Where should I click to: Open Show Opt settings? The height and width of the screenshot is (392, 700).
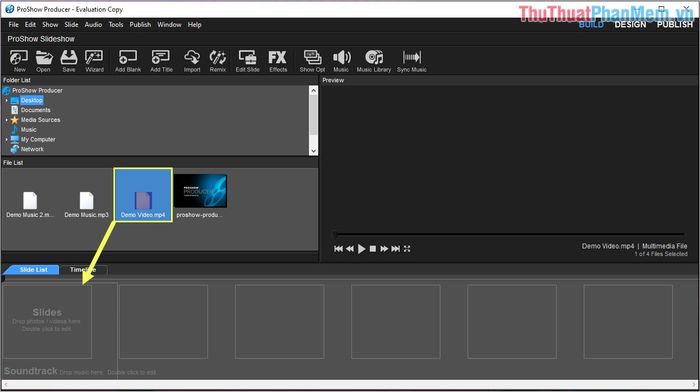click(x=312, y=61)
